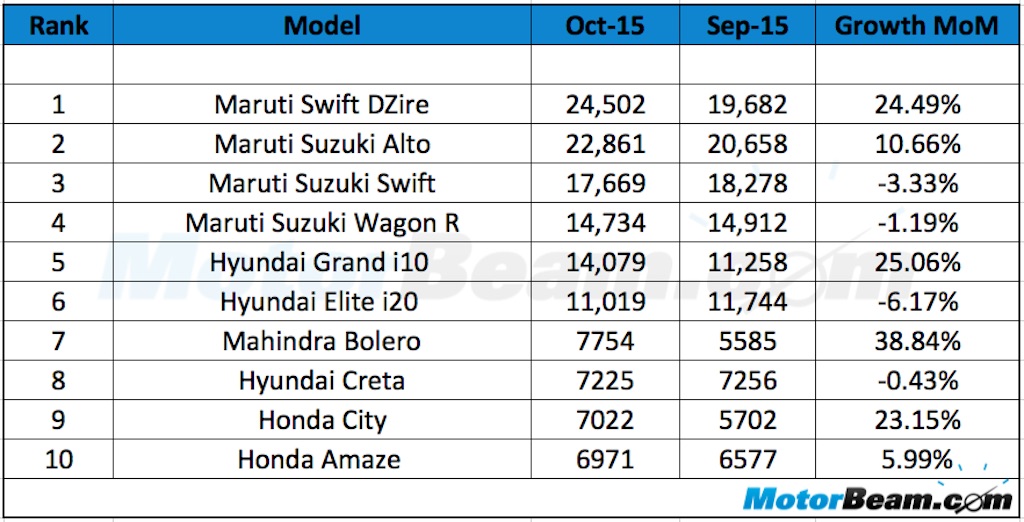
Task: Select the Rank column header
Action: tap(57, 26)
